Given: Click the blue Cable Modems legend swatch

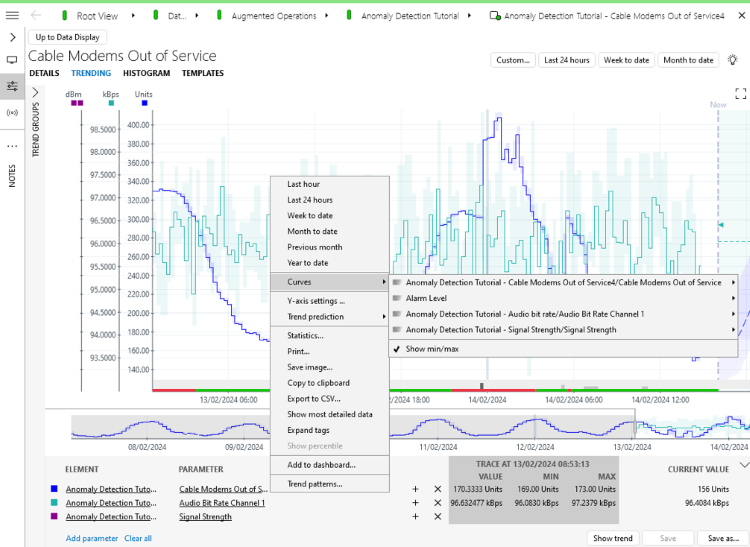Looking at the screenshot, I should [x=54, y=489].
